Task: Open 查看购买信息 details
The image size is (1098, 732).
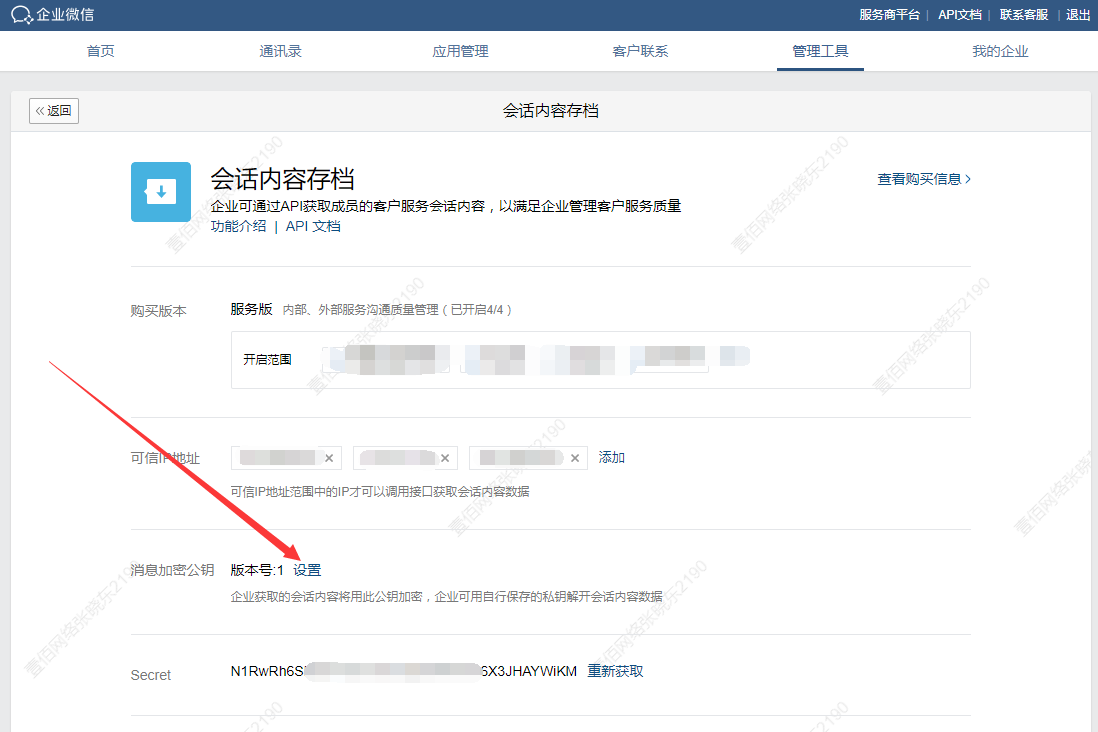Action: (x=924, y=179)
